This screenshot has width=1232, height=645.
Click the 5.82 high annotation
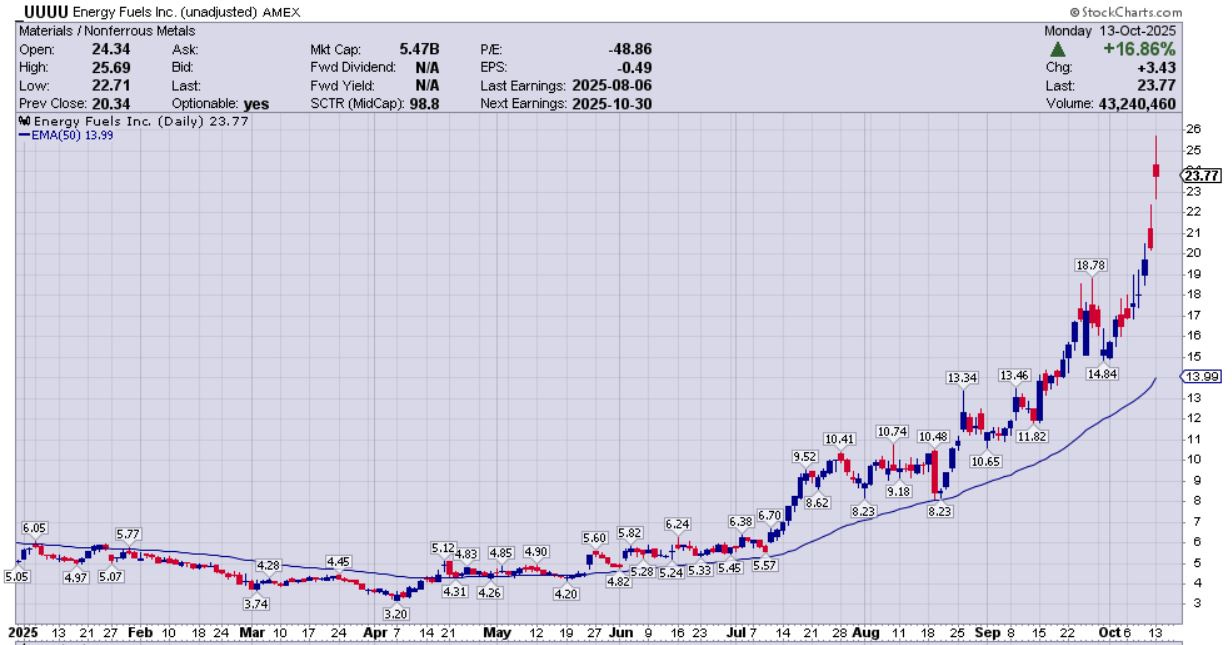click(x=630, y=533)
